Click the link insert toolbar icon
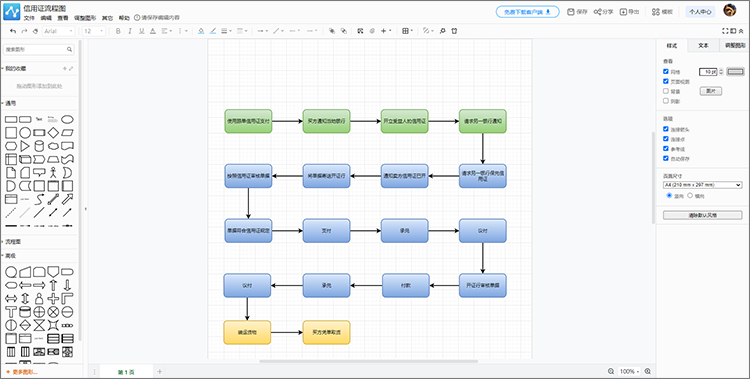Viewport: 750px width, 379px height. pos(372,31)
